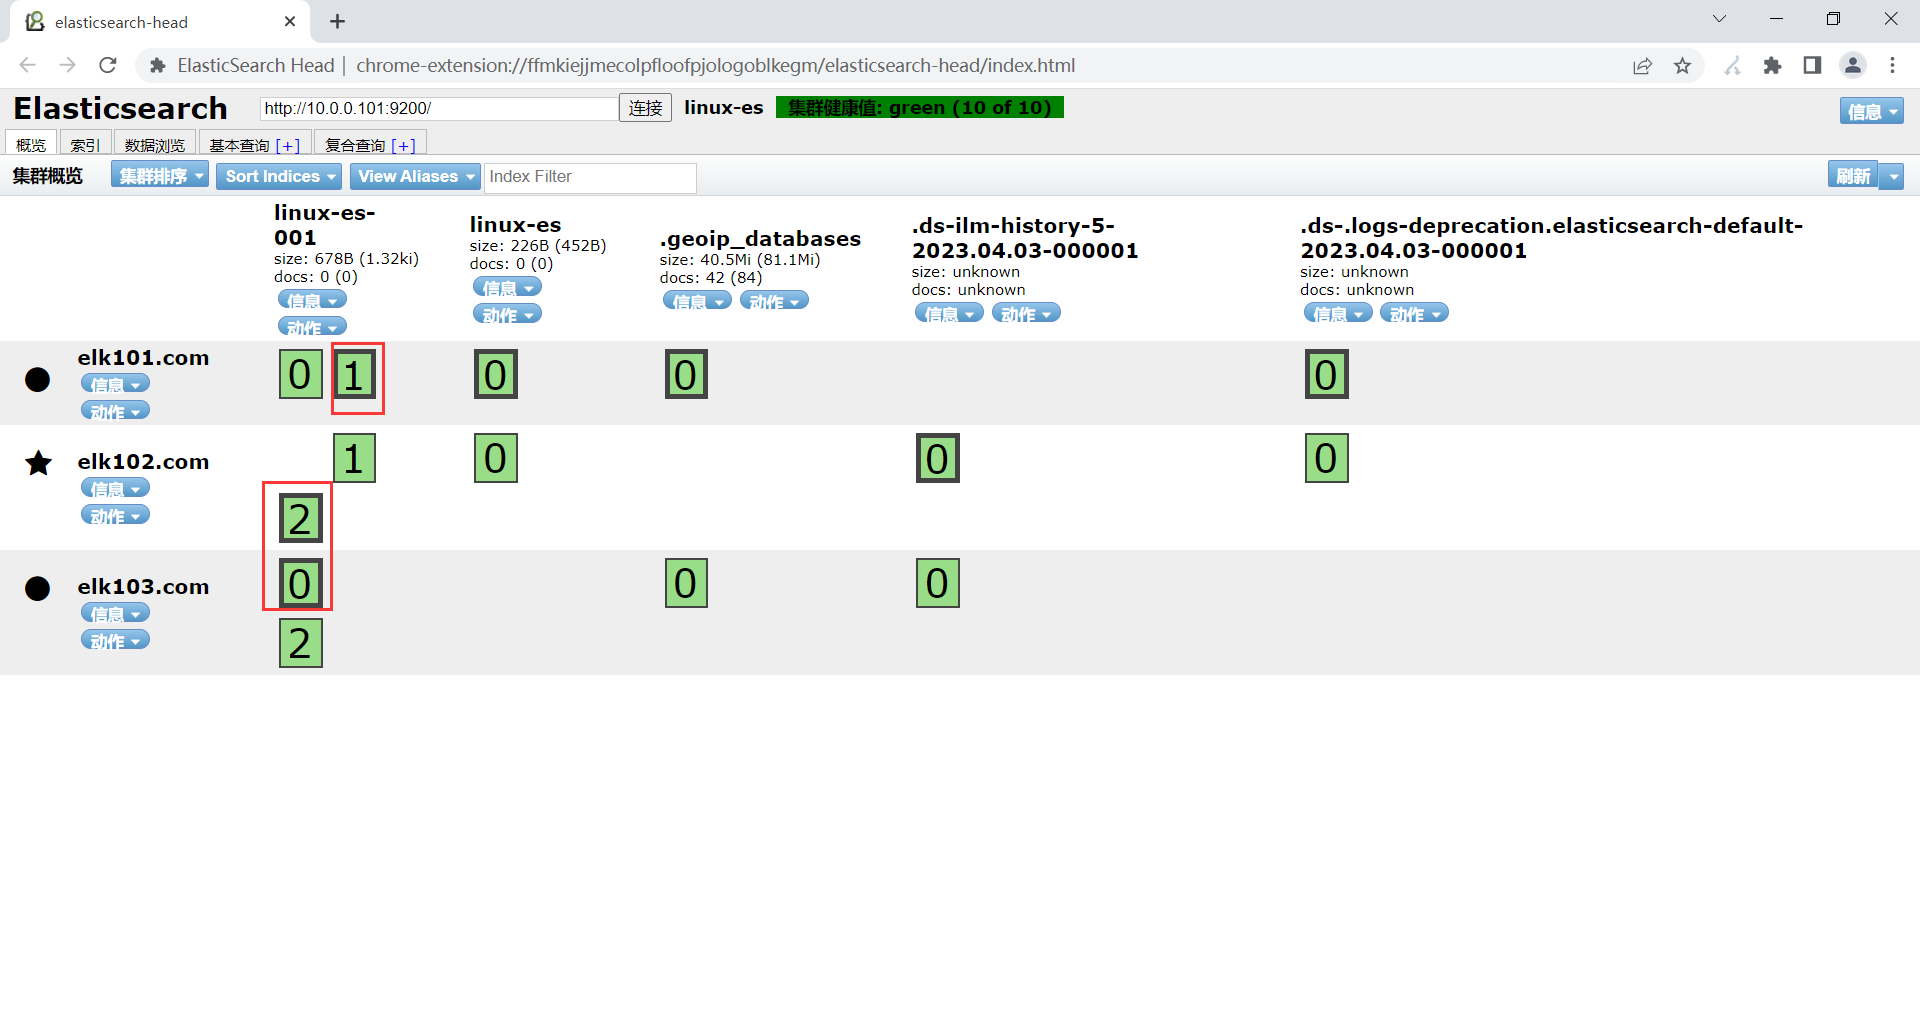
Task: Open the Chrome profile avatar
Action: 1853,65
